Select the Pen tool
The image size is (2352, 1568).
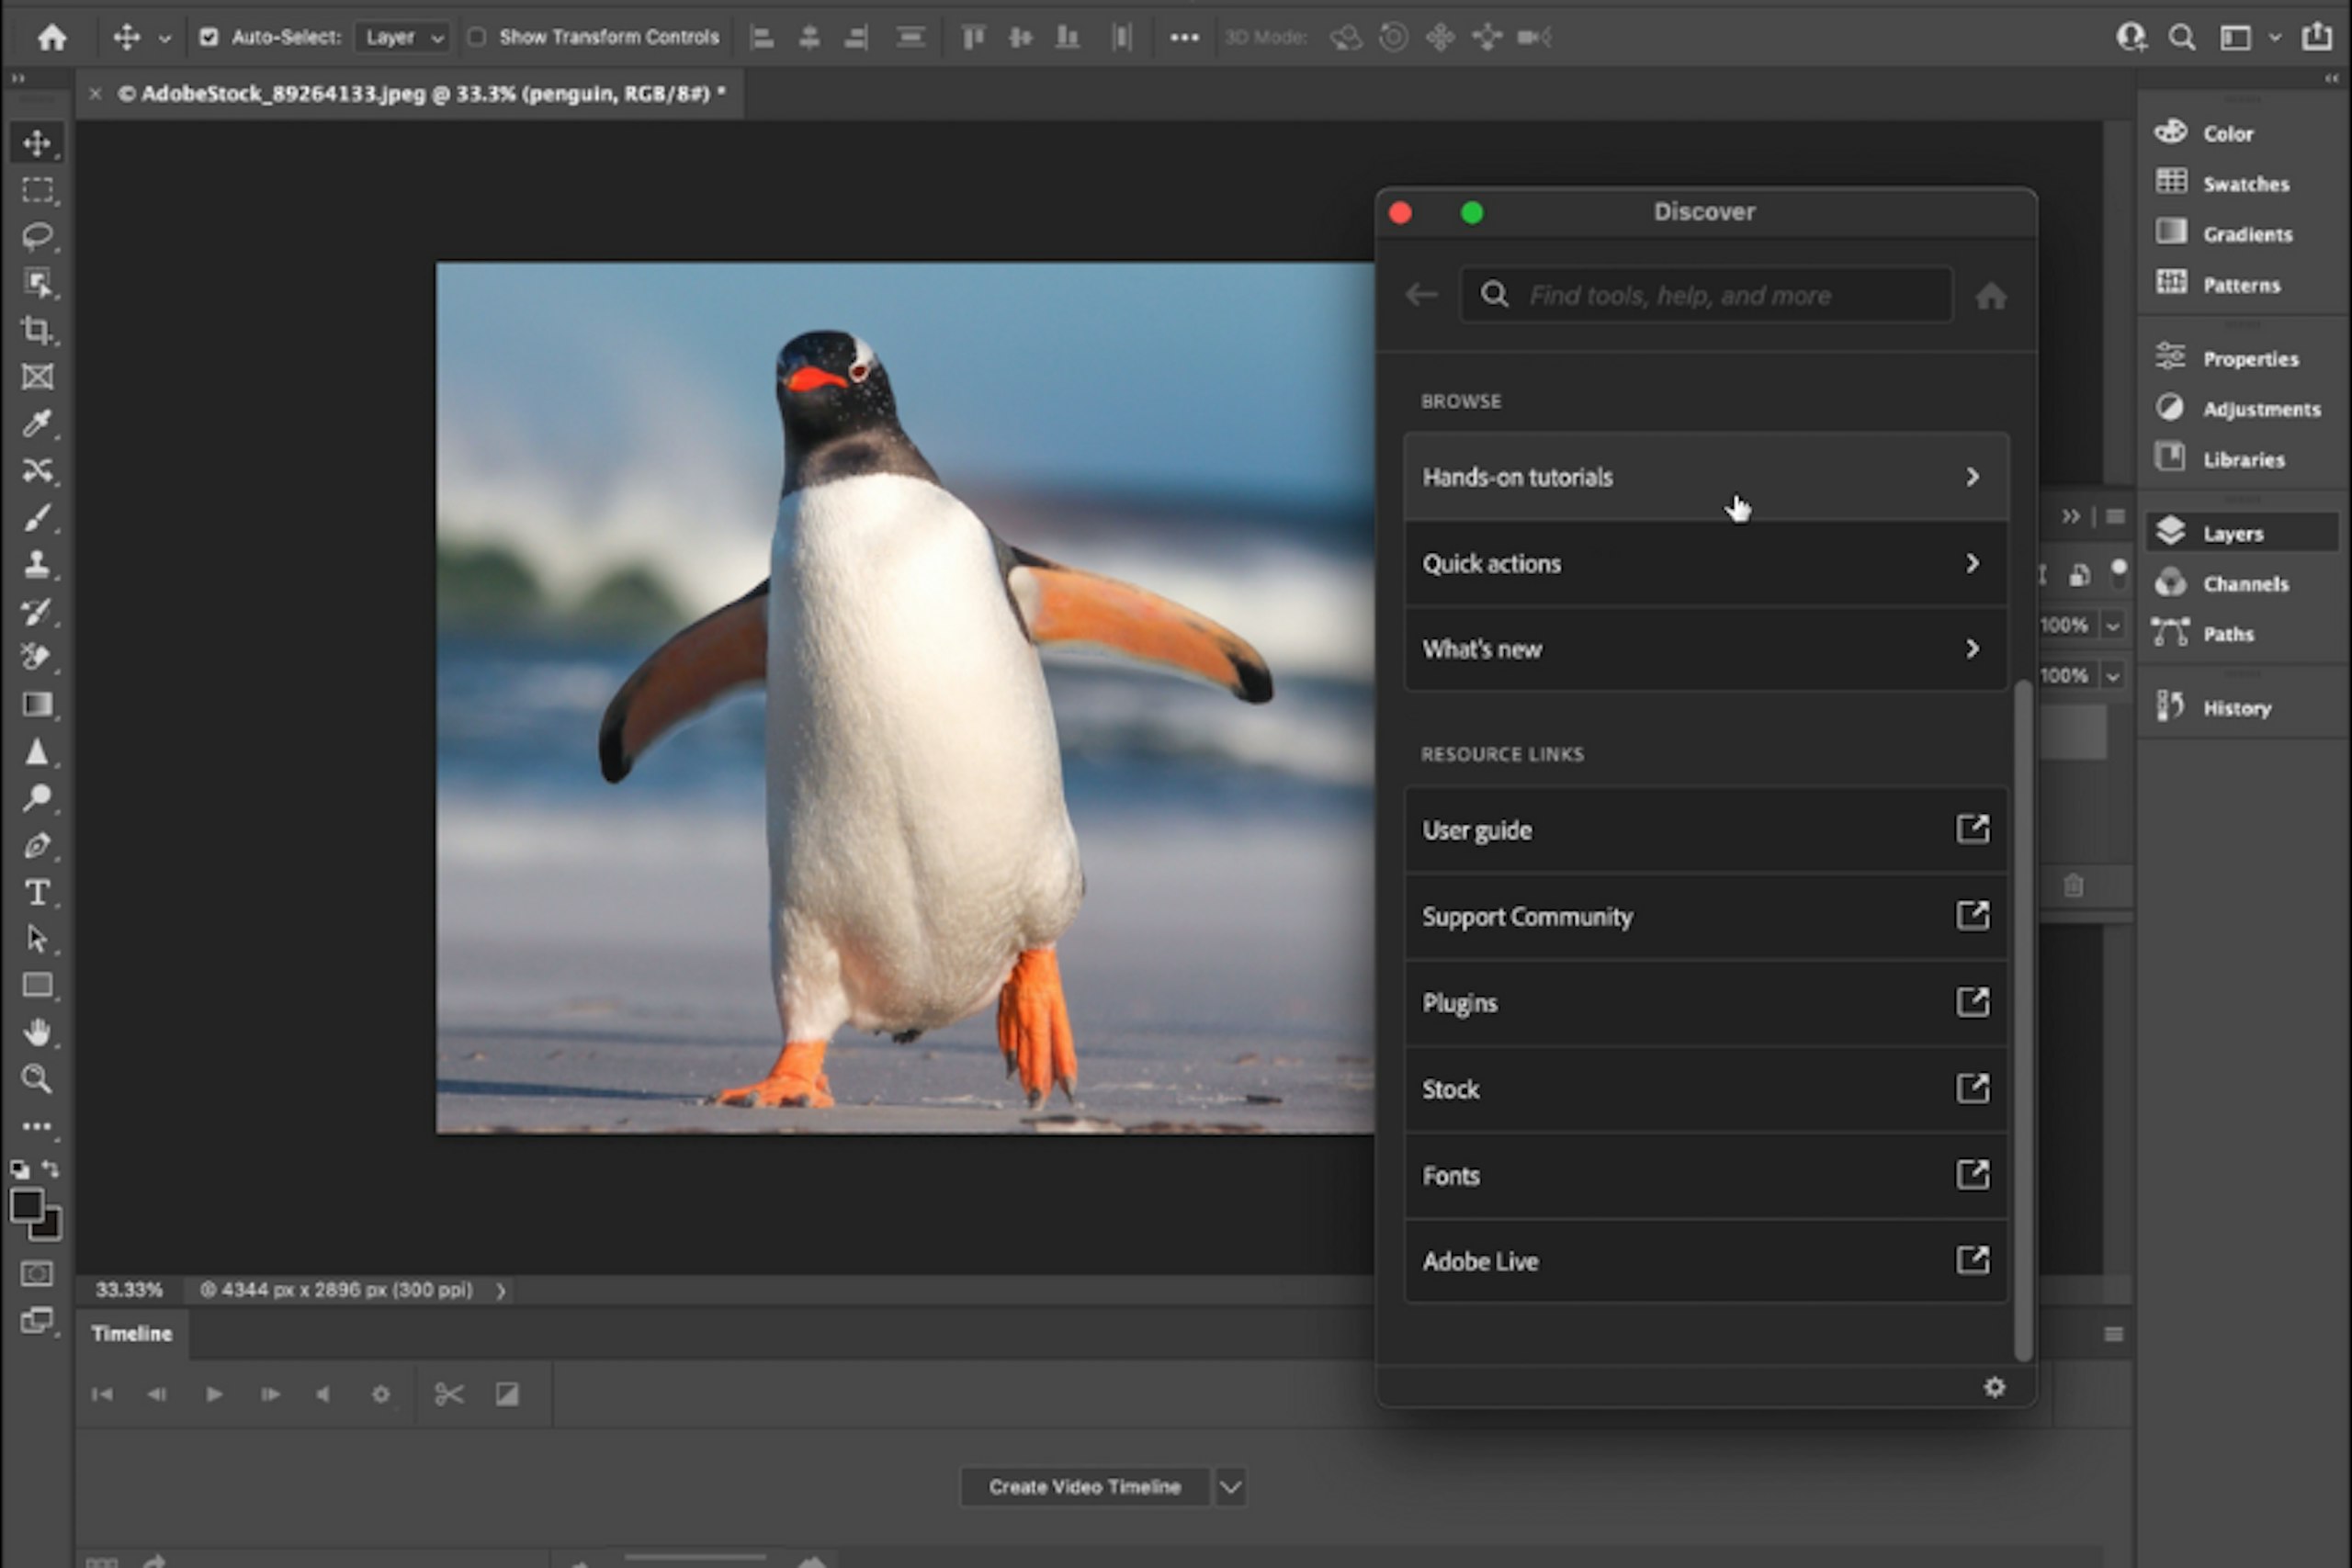37,846
